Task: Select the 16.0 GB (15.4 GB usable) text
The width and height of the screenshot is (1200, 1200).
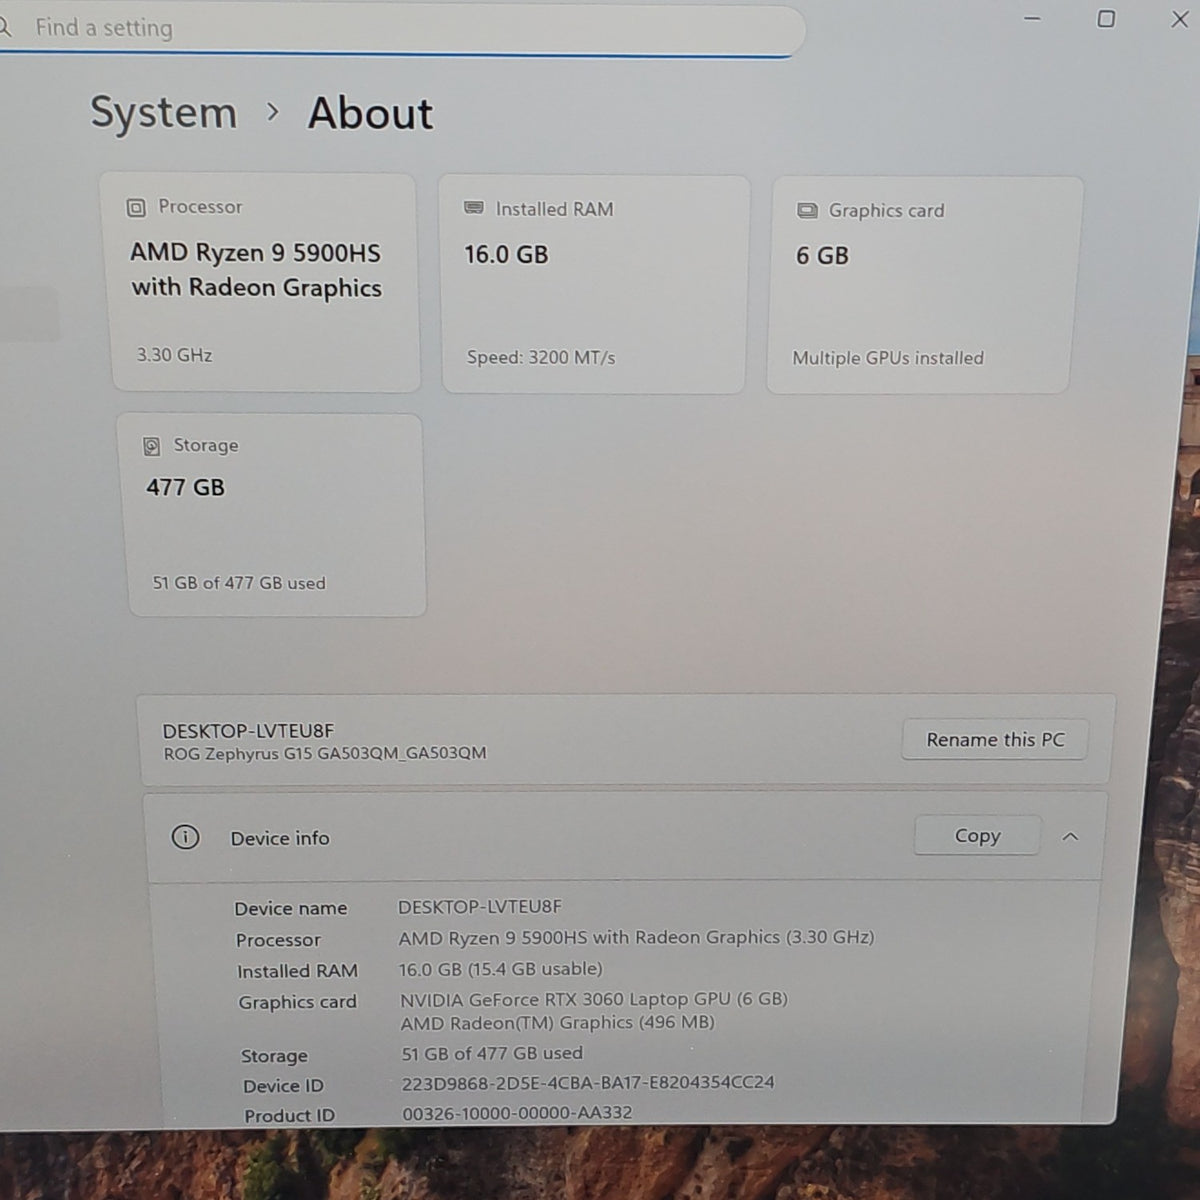Action: click(x=500, y=969)
